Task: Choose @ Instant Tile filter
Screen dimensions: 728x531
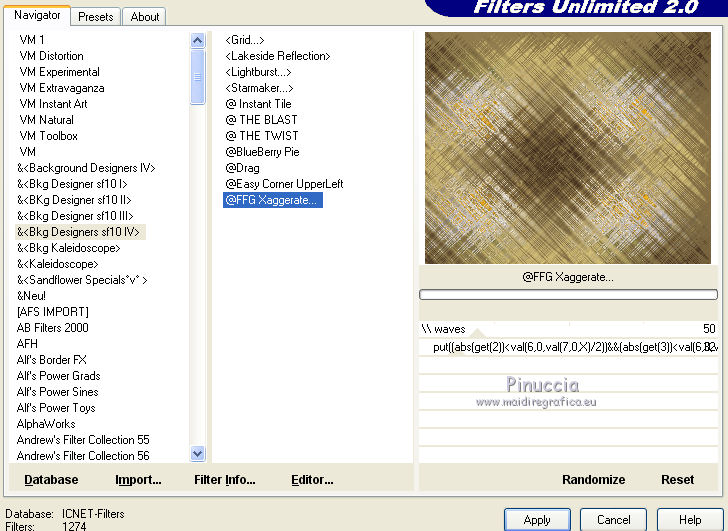Action: pyautogui.click(x=258, y=104)
